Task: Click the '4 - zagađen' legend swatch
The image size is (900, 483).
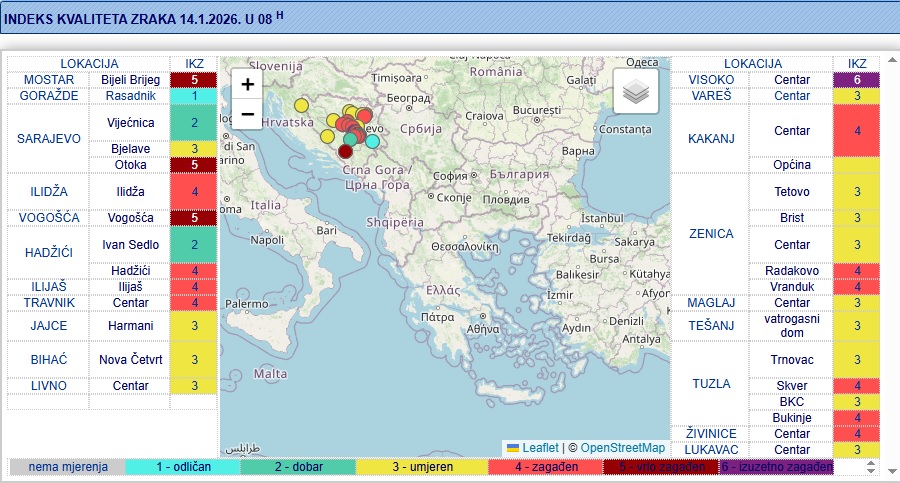Action: click(543, 467)
